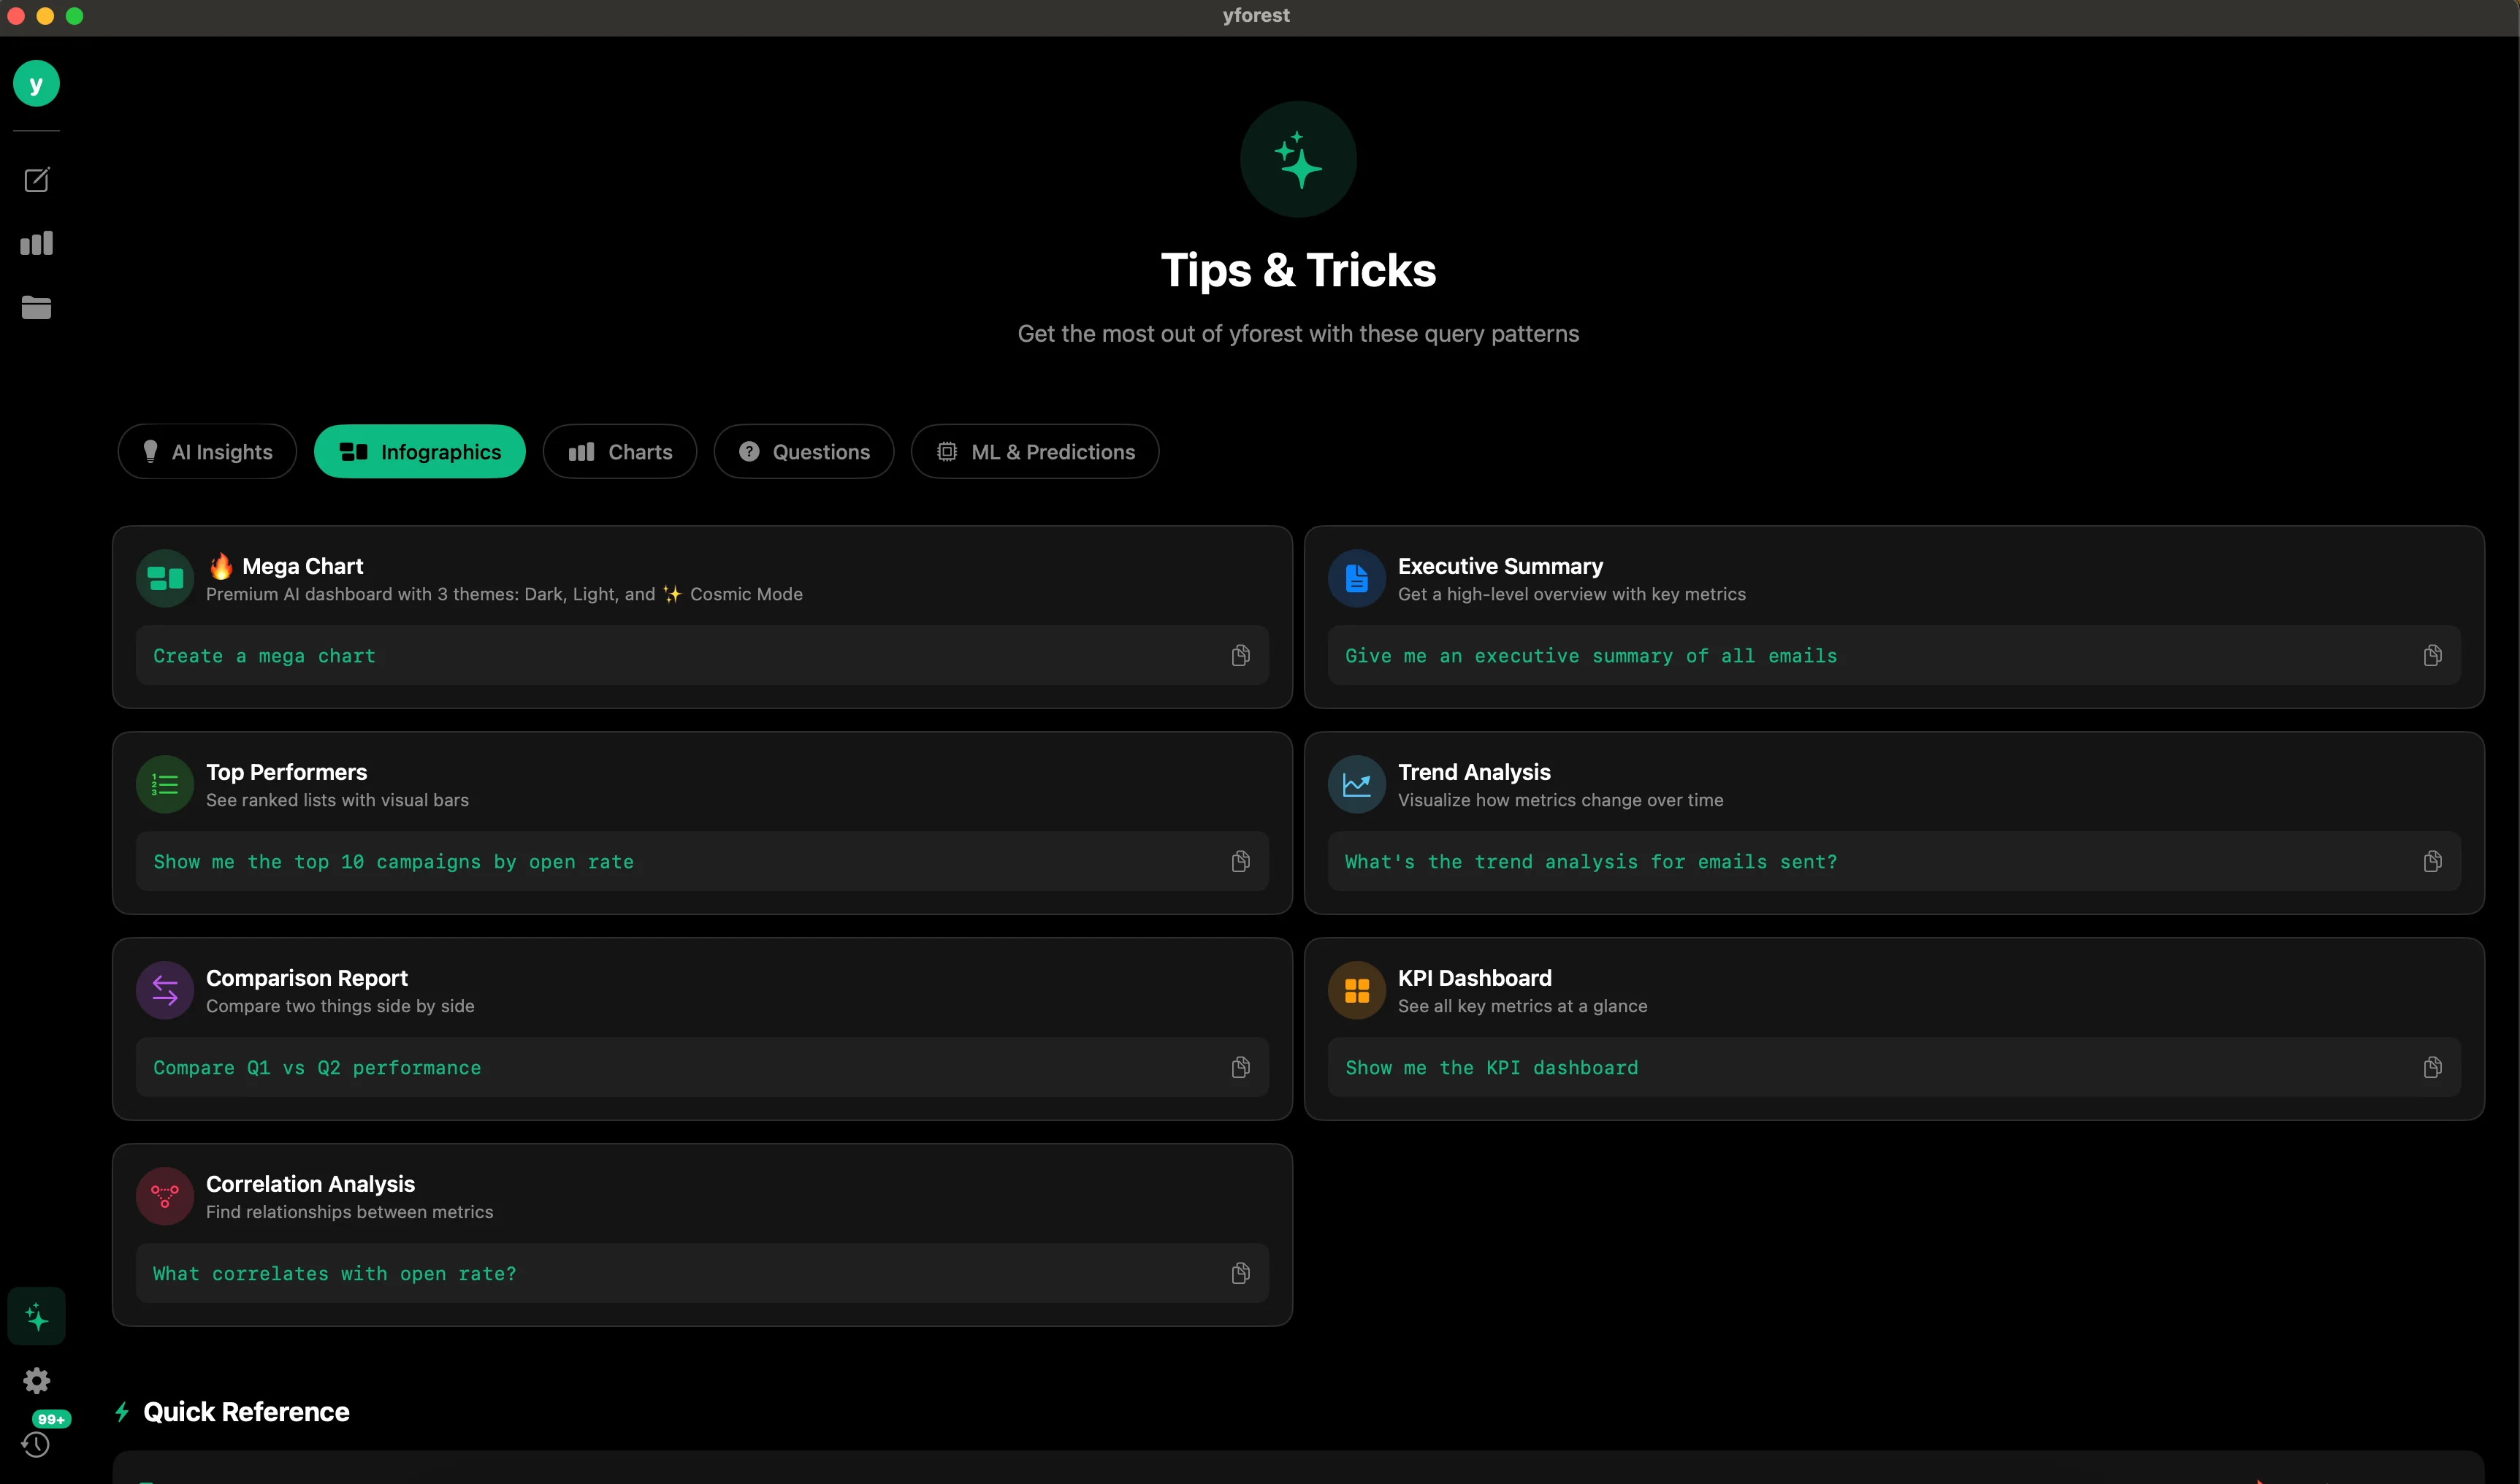
Task: Click the Executive Summary blue document icon
Action: click(1357, 579)
